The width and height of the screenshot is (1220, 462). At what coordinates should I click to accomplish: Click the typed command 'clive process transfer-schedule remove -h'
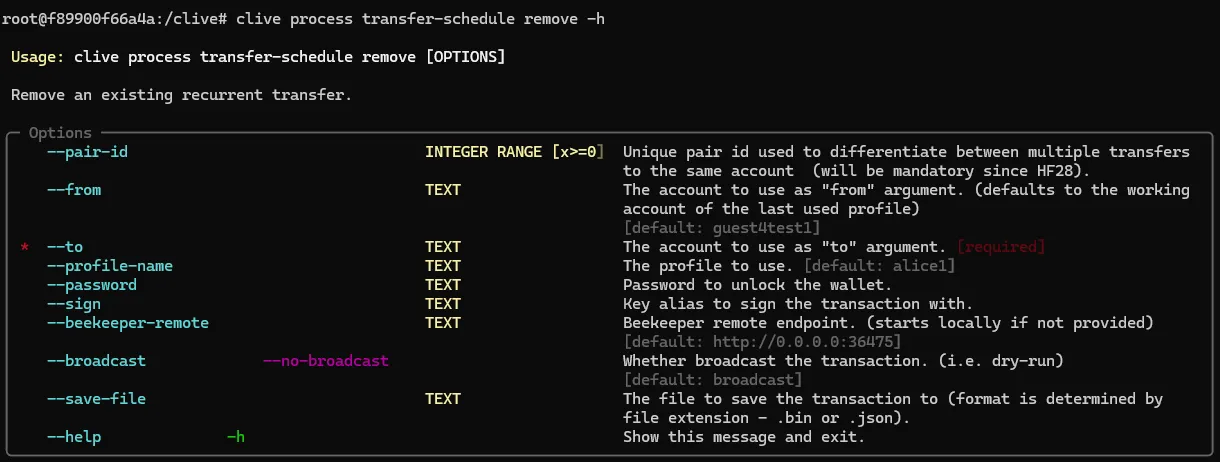[x=420, y=19]
